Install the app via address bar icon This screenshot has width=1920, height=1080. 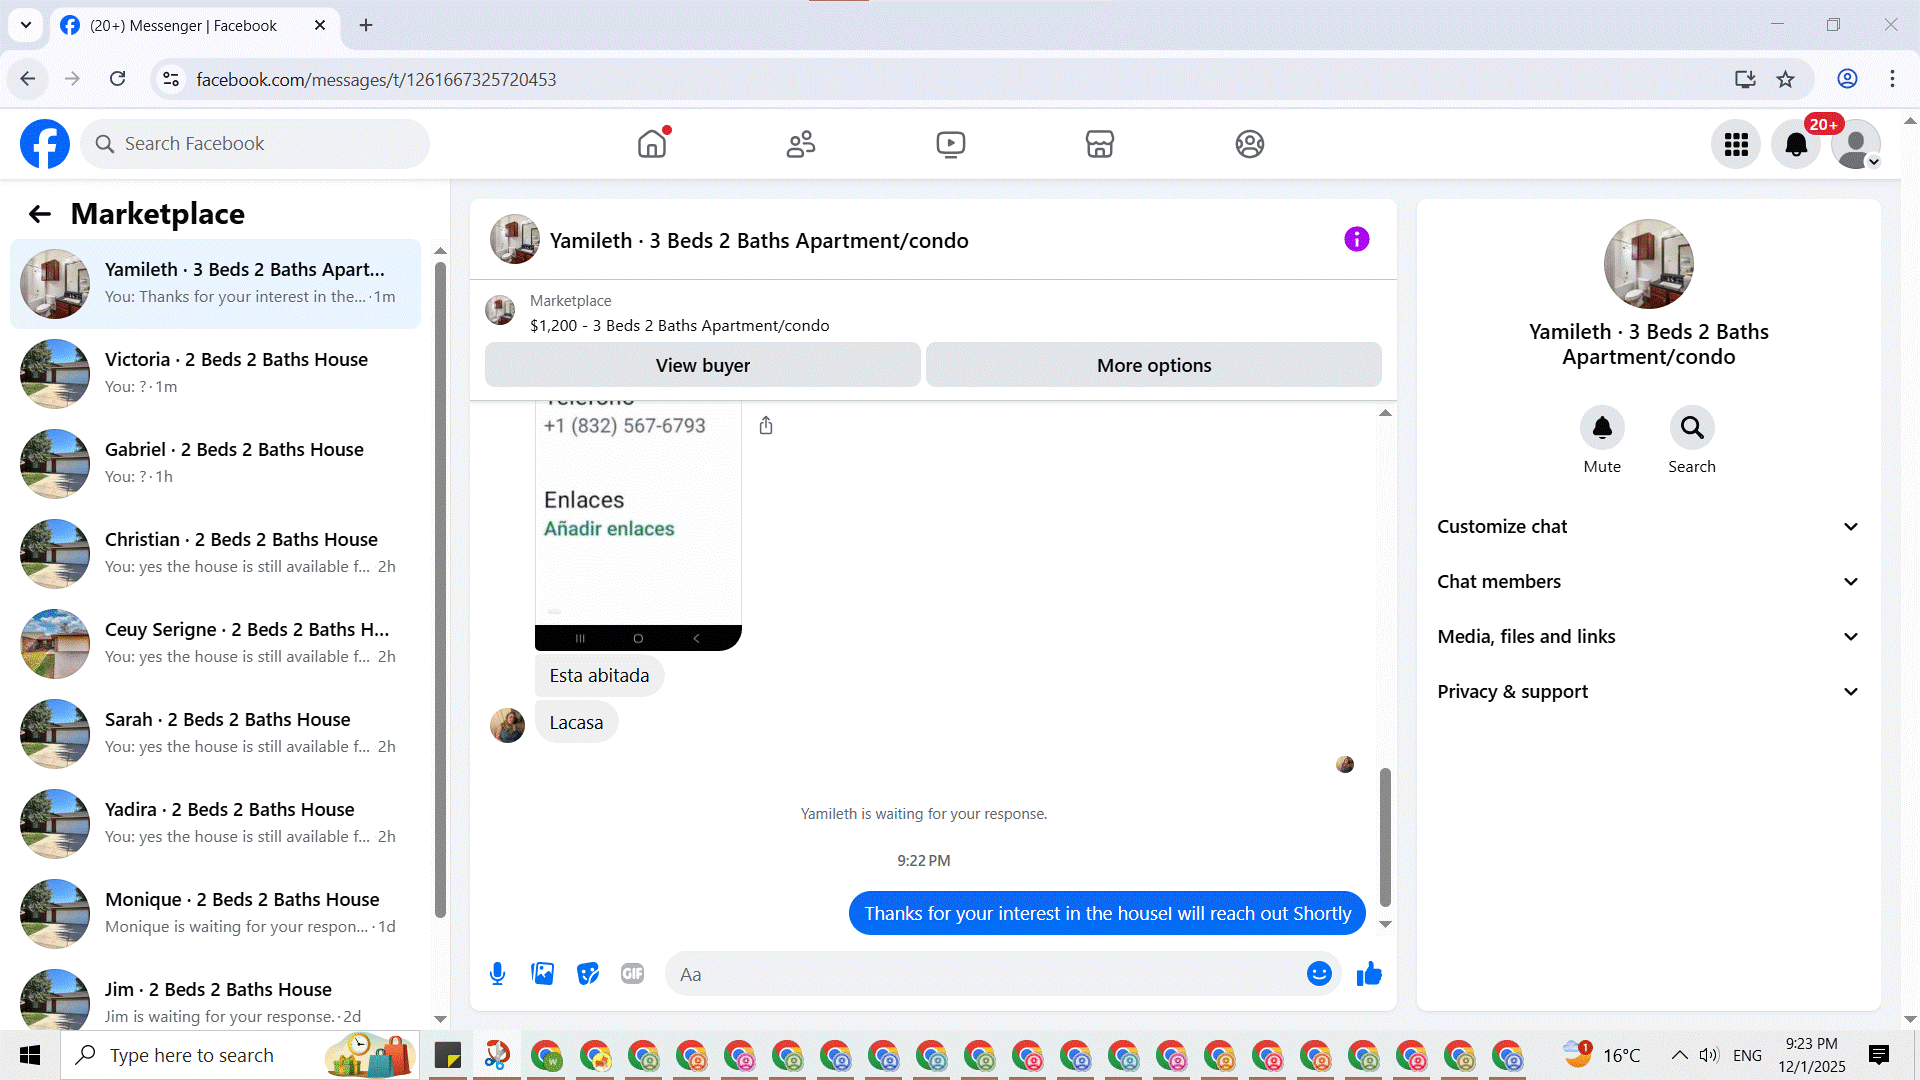[x=1745, y=79]
